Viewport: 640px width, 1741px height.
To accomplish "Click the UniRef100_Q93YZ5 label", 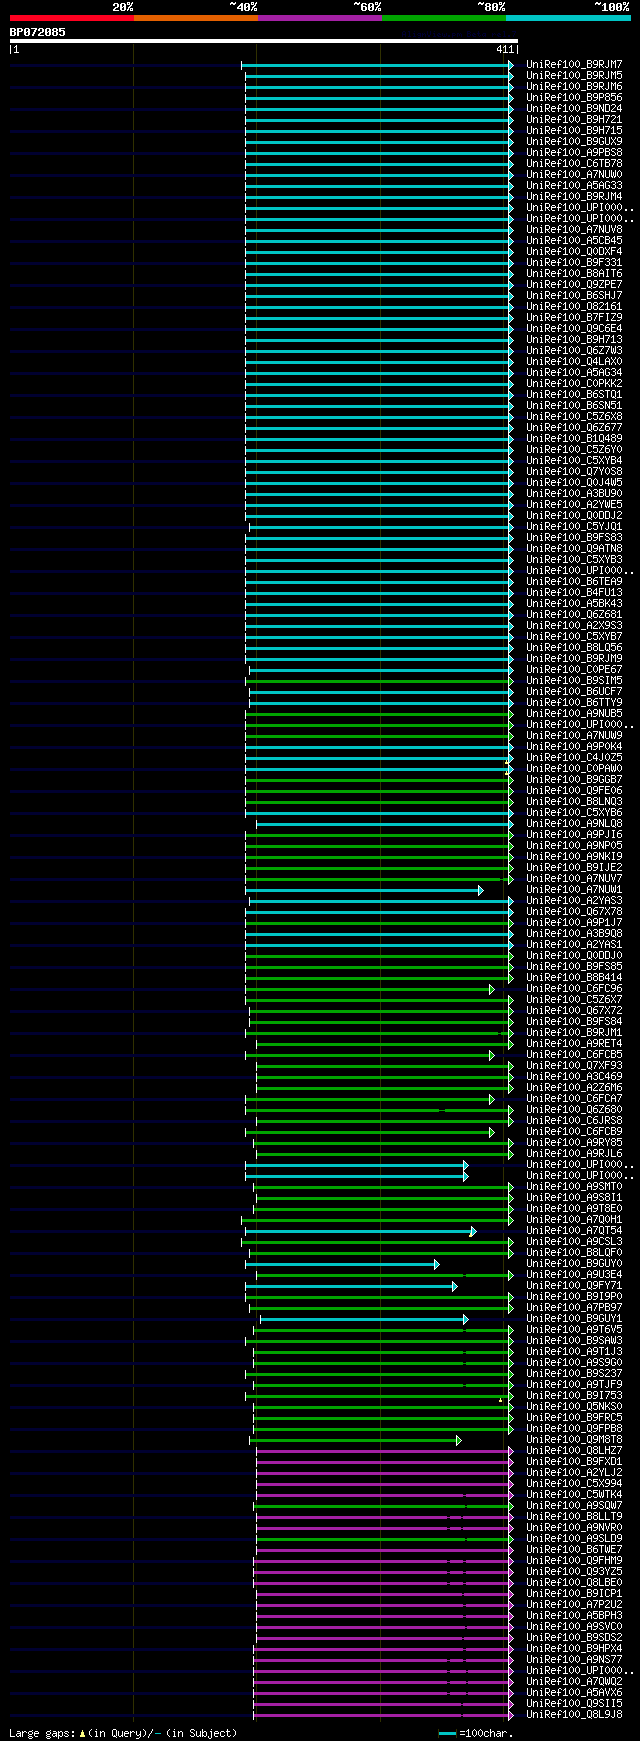I will coord(574,1572).
